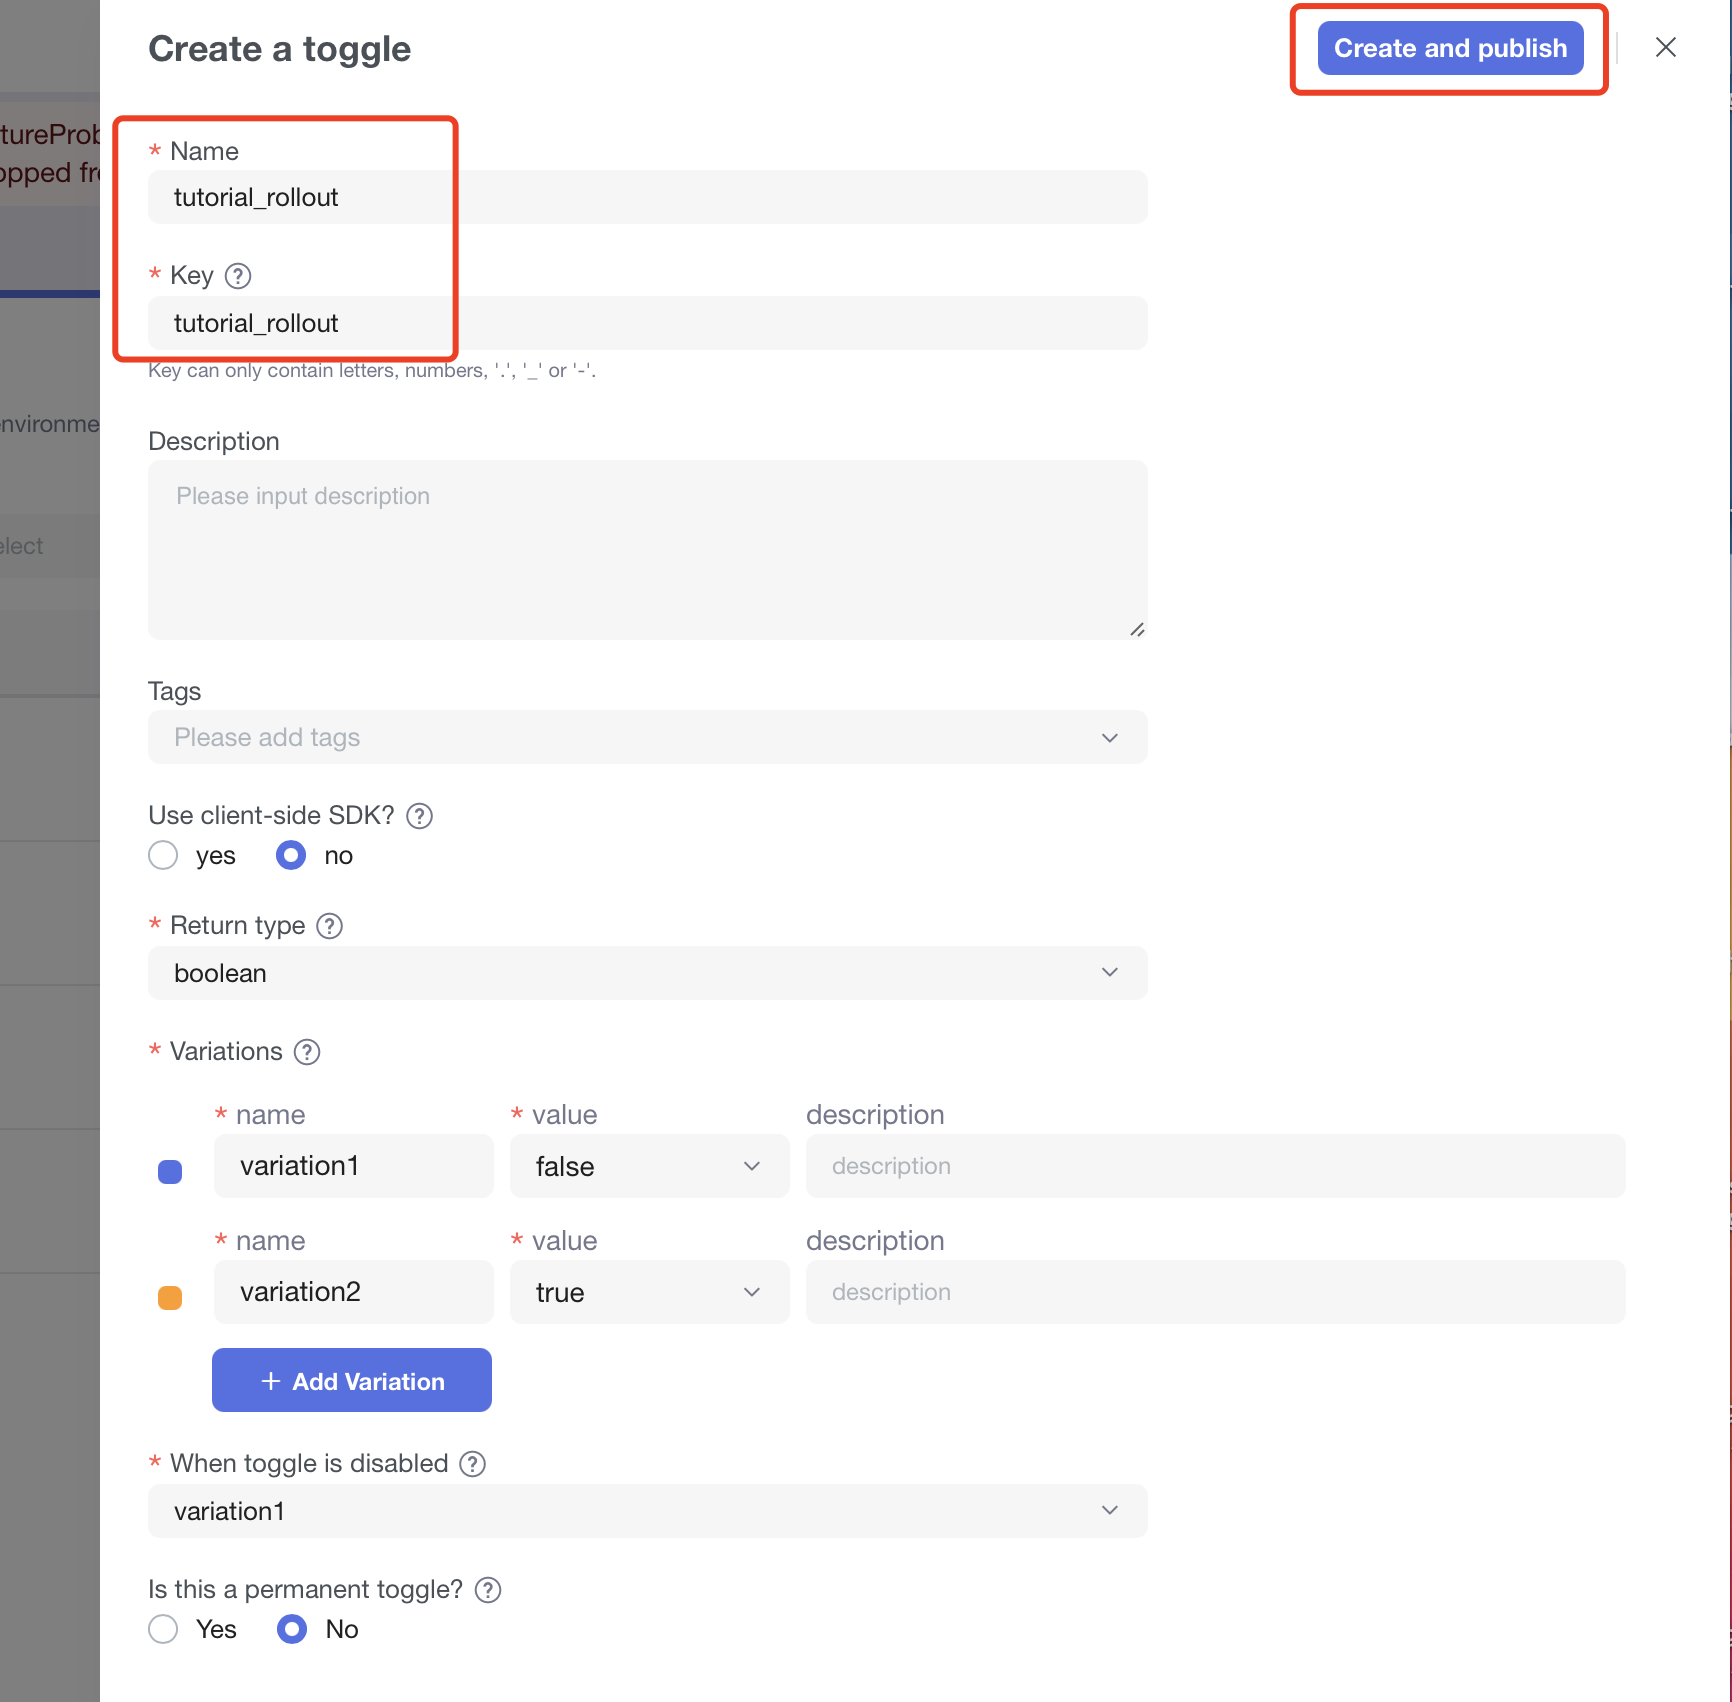Viewport: 1732px width, 1702px height.
Task: Select yes for client-side SDK
Action: tap(163, 856)
